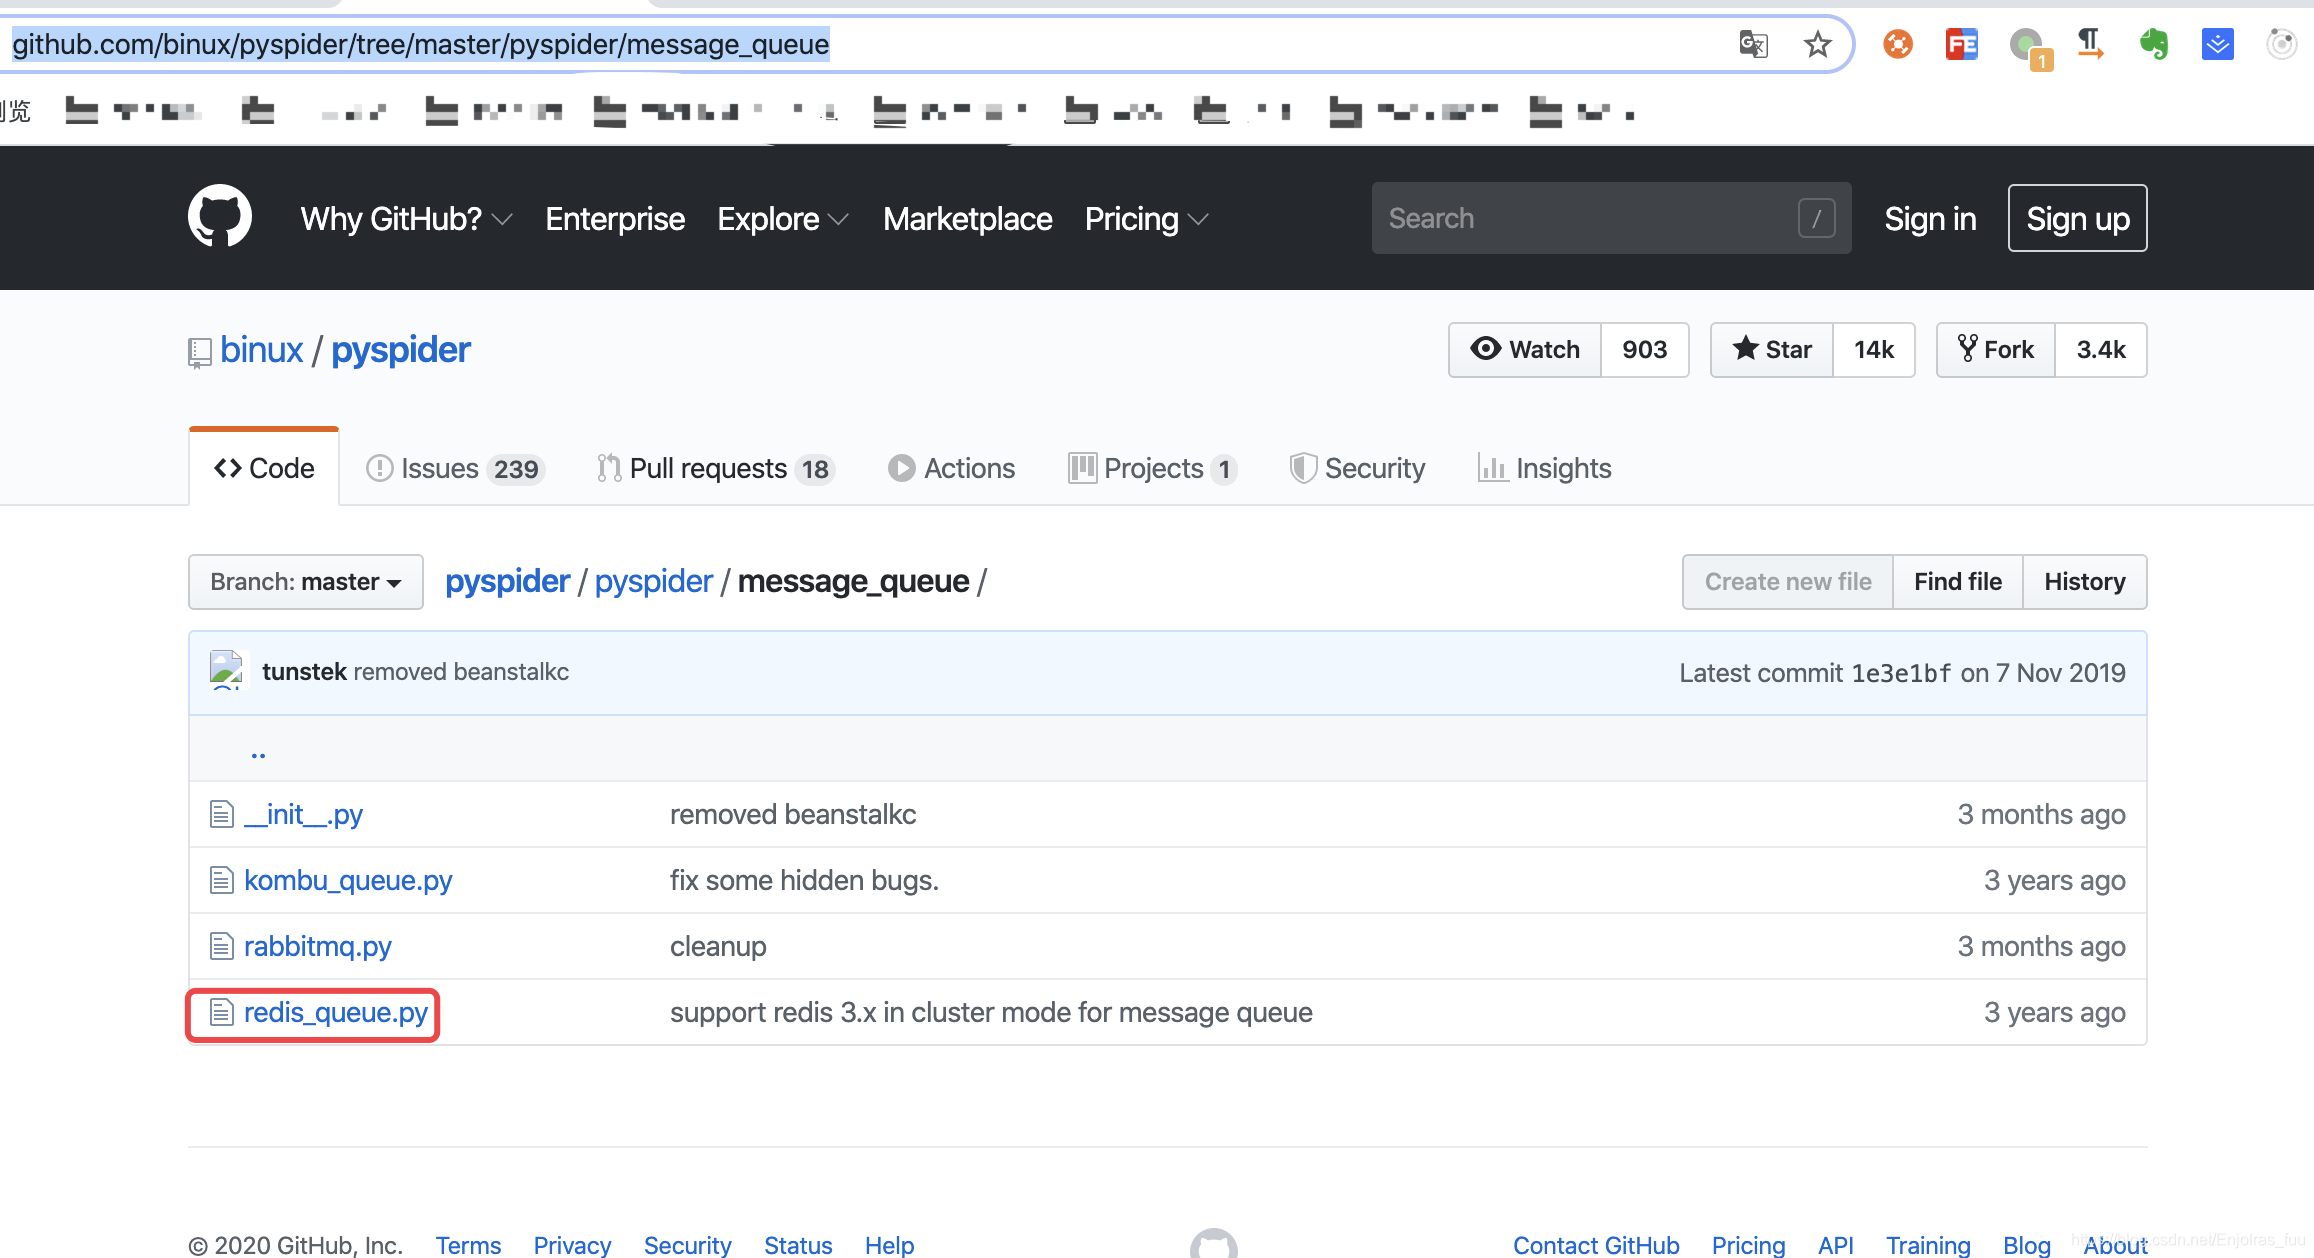This screenshot has height=1258, width=2314.
Task: Click the file icon next to rabbitmq.py
Action: [221, 946]
